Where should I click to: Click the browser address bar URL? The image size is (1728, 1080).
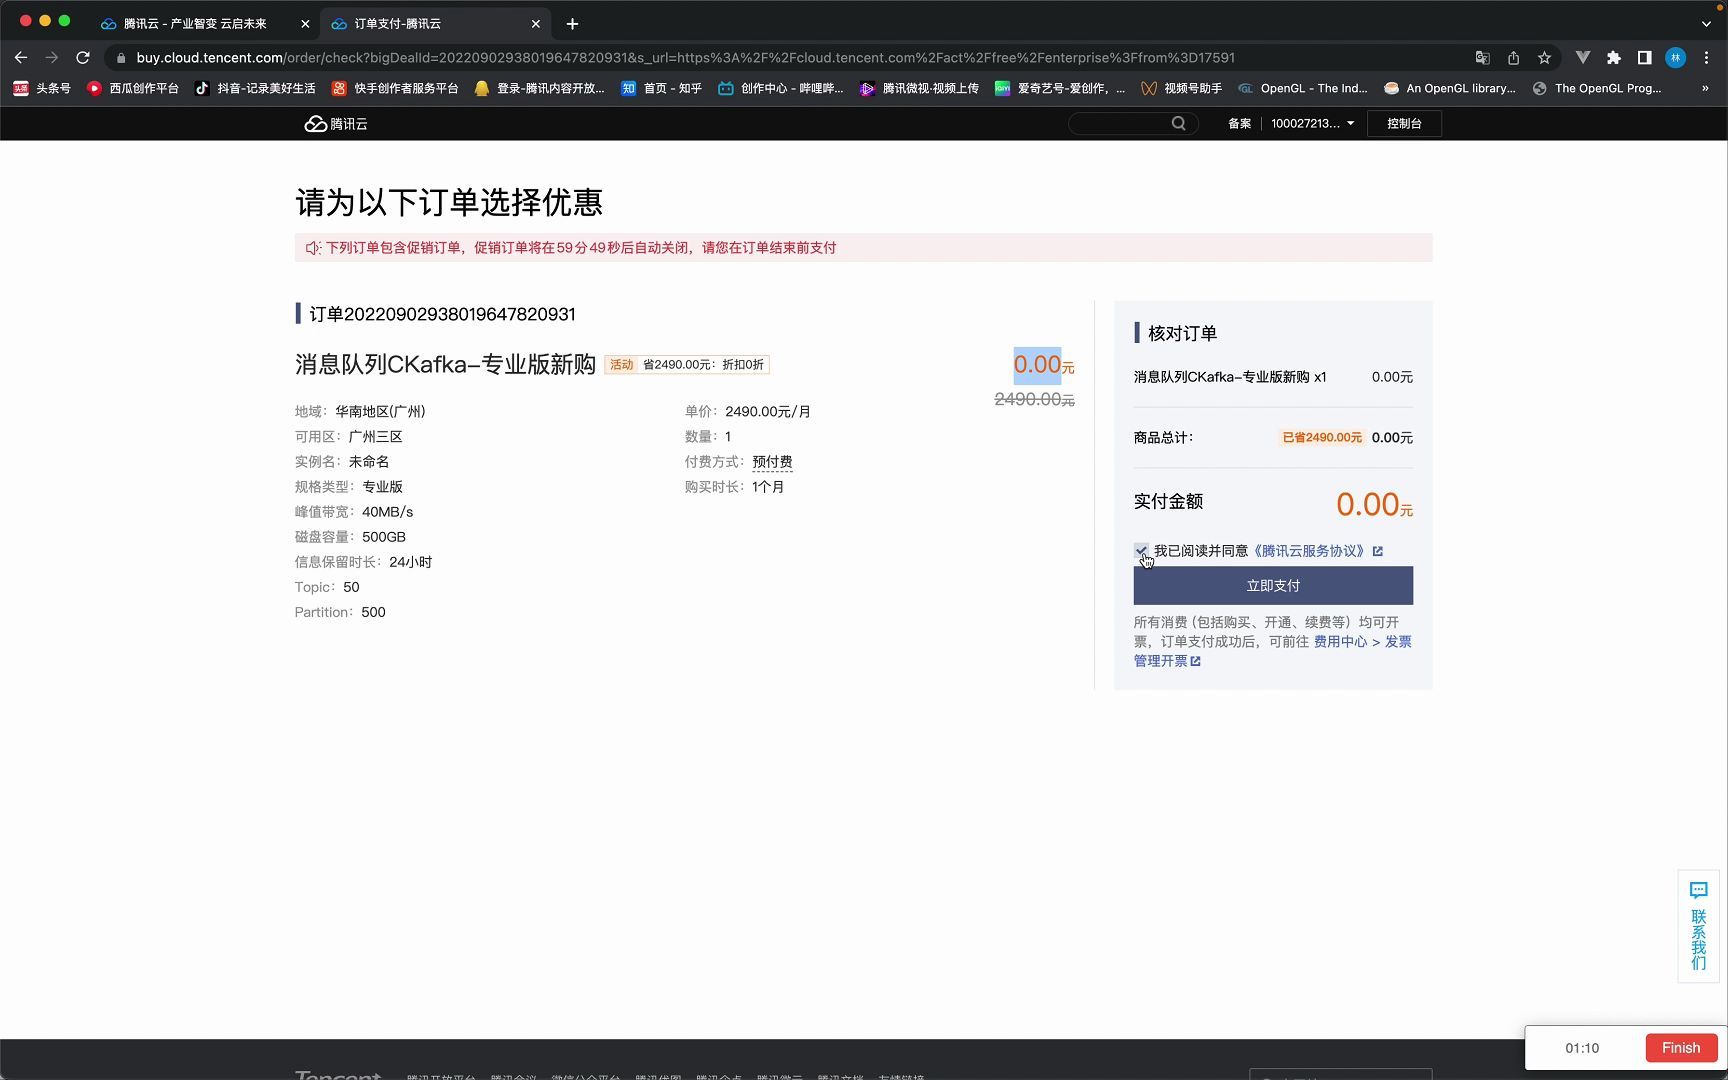click(686, 58)
